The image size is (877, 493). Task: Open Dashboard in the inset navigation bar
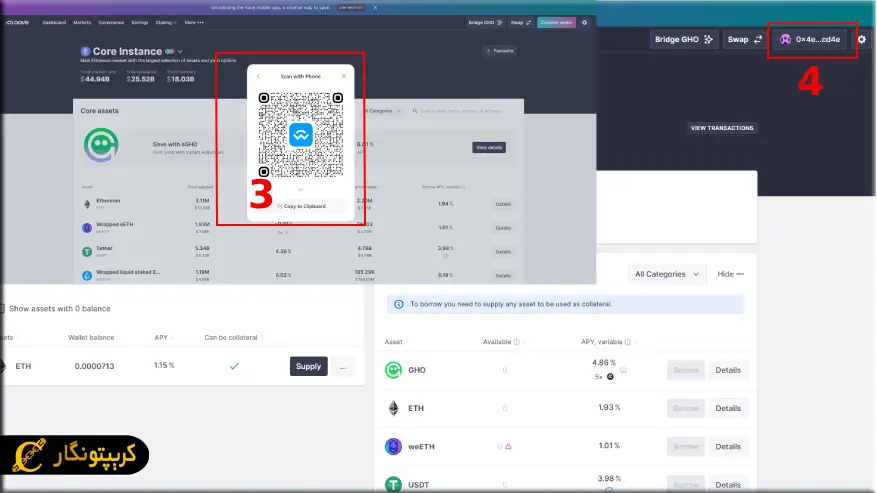point(54,22)
